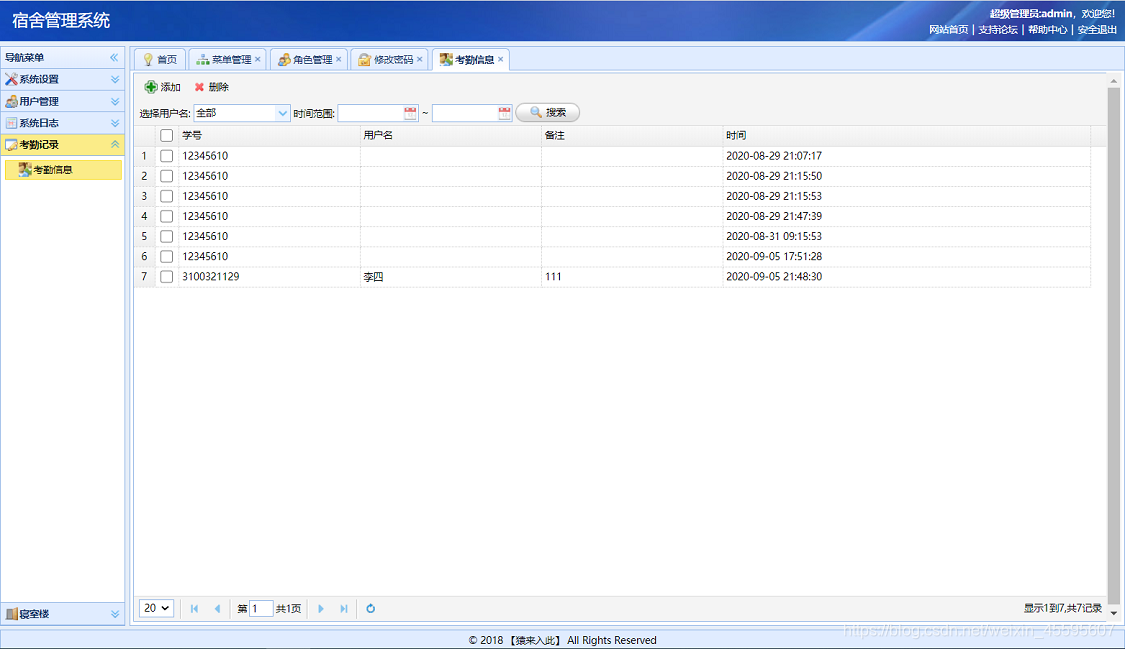Viewport: 1125px width, 649px height.
Task: Check the row 3 checkbox (21:15:53)
Action: click(166, 196)
